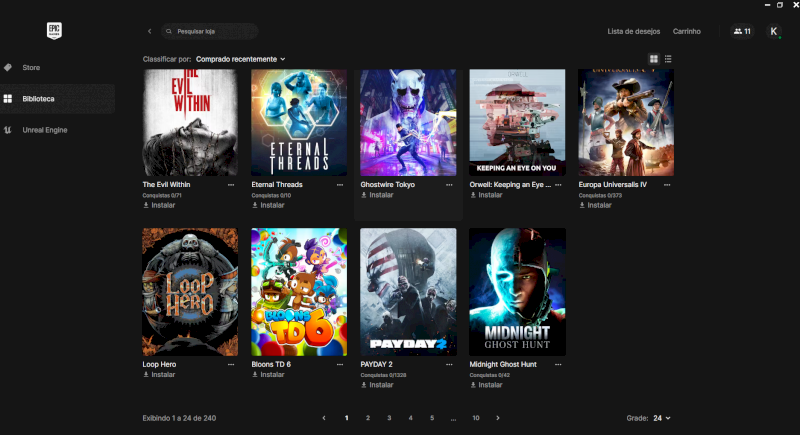The image size is (800, 435).
Task: Install The Evil Within
Action: (x=159, y=205)
